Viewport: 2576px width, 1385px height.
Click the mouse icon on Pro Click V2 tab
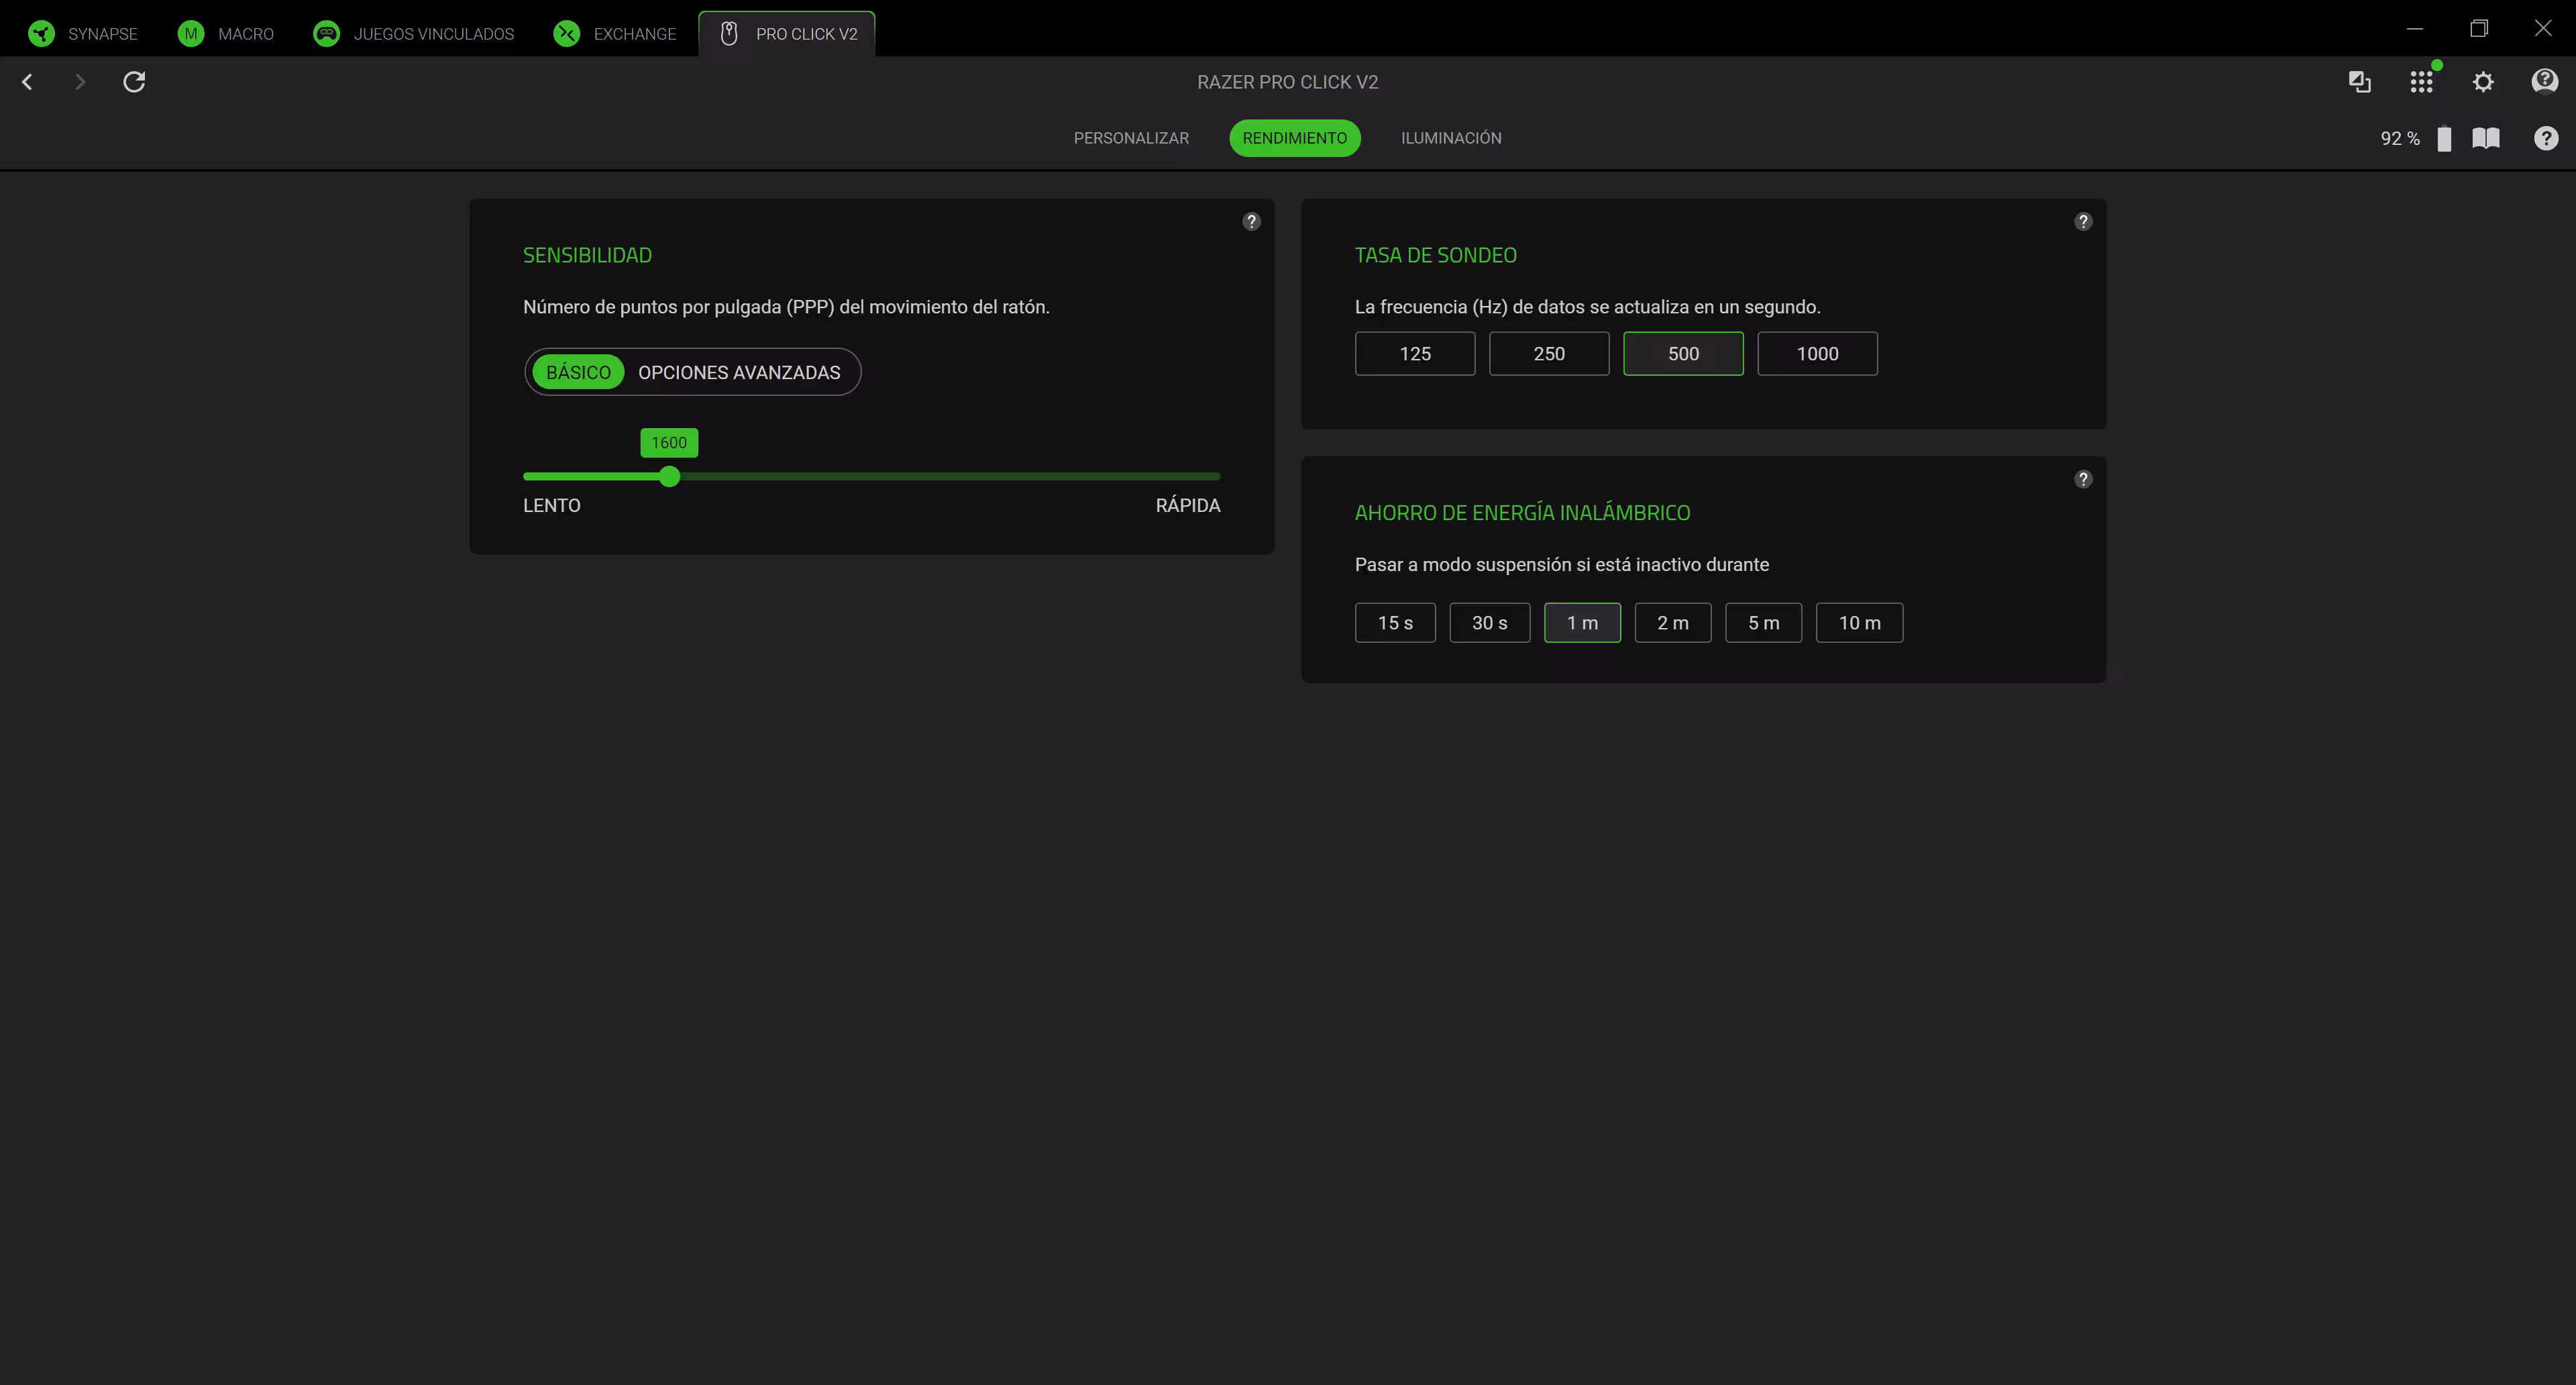point(729,34)
